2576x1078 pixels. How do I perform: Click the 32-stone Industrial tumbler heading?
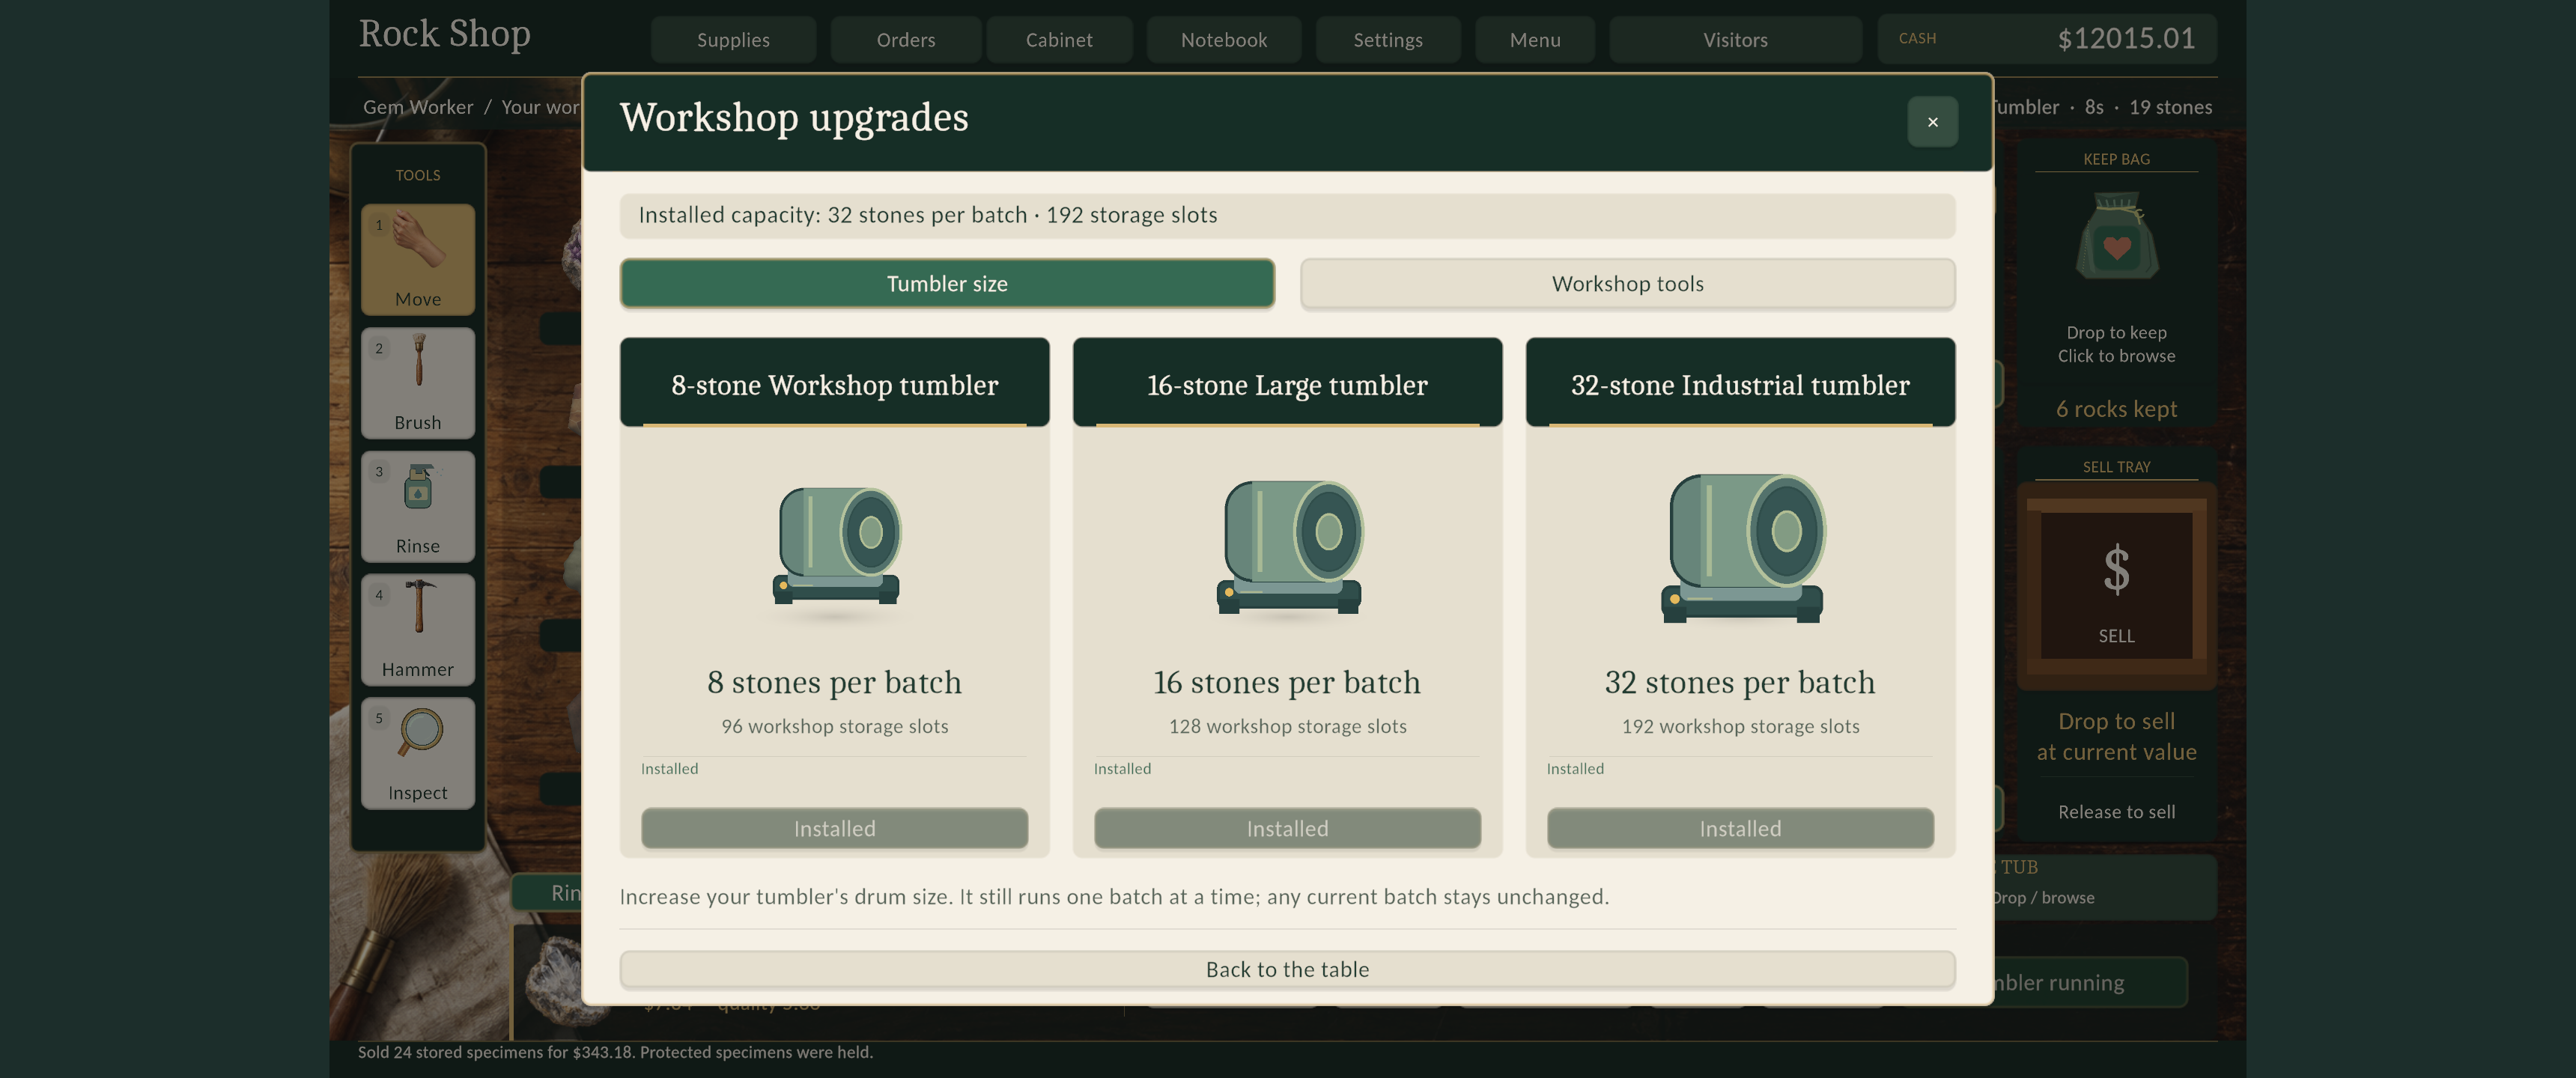coord(1741,386)
